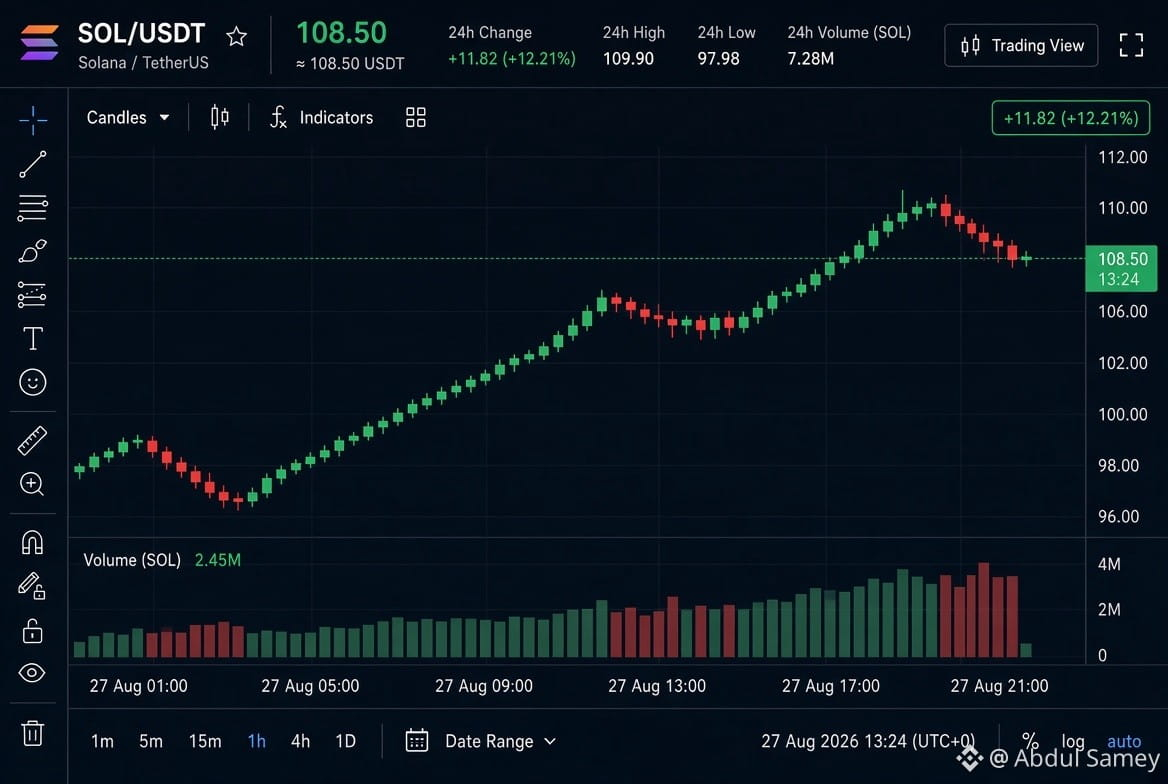Choose the price range projection tool
Image resolution: width=1168 pixels, height=784 pixels.
32,295
